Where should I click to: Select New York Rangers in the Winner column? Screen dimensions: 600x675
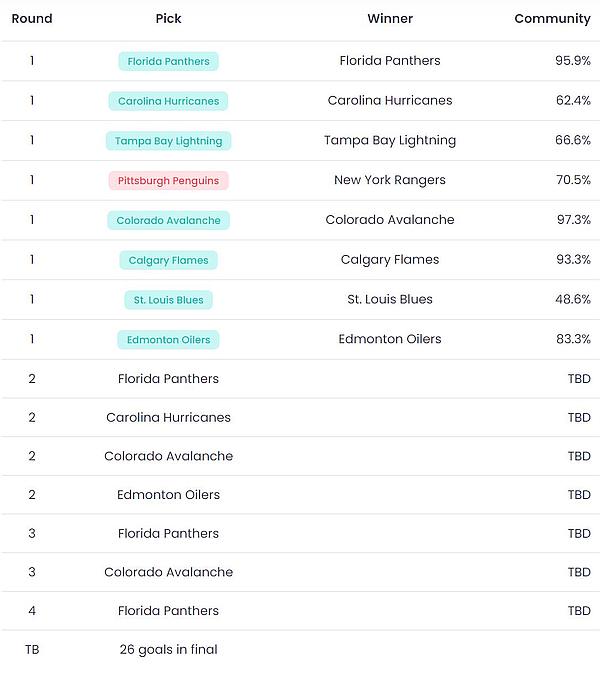[x=390, y=180]
